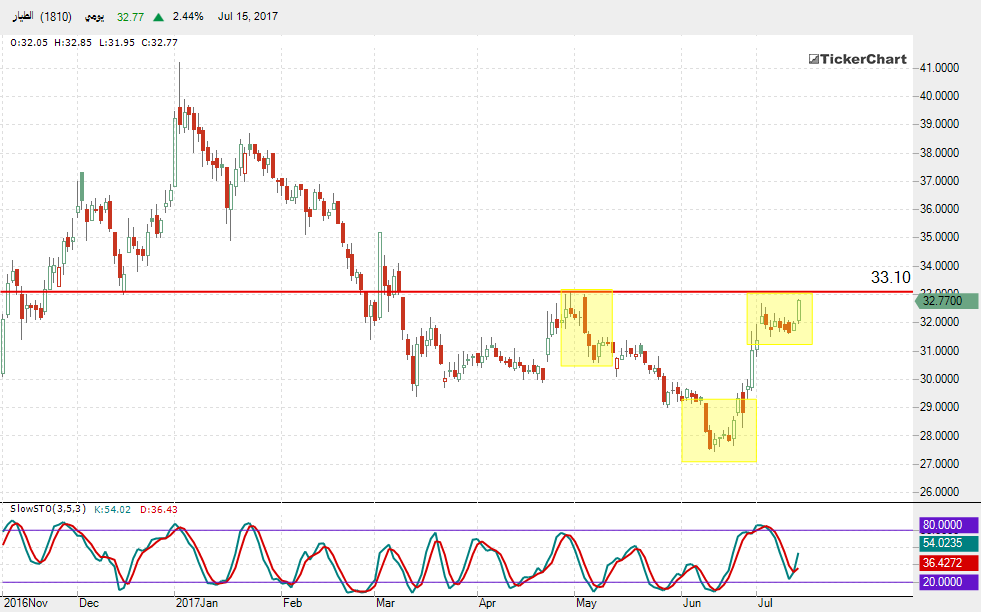Click the TickerChart logo watermark
The image size is (981, 612).
[857, 60]
